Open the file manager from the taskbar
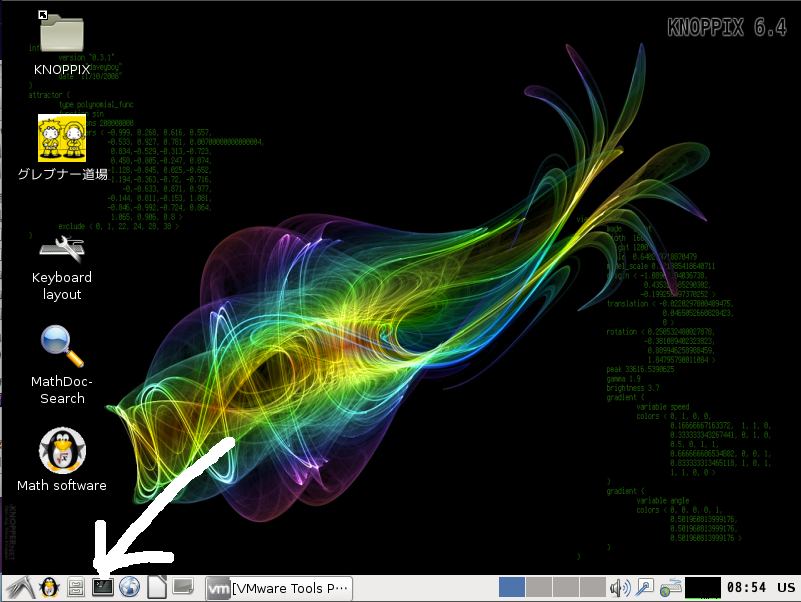The image size is (801, 602). pos(76,588)
